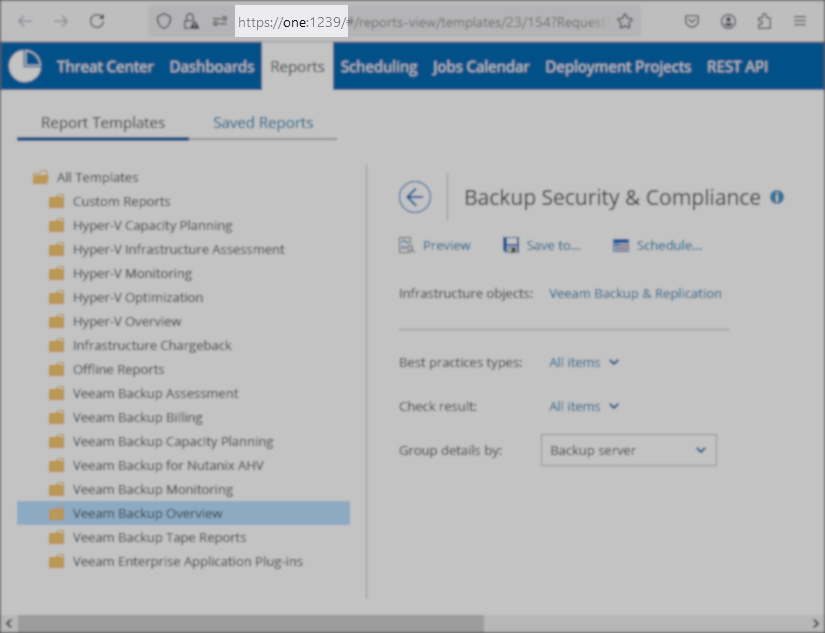This screenshot has height=633, width=825.
Task: Open the Firefox hamburger menu
Action: [x=799, y=21]
